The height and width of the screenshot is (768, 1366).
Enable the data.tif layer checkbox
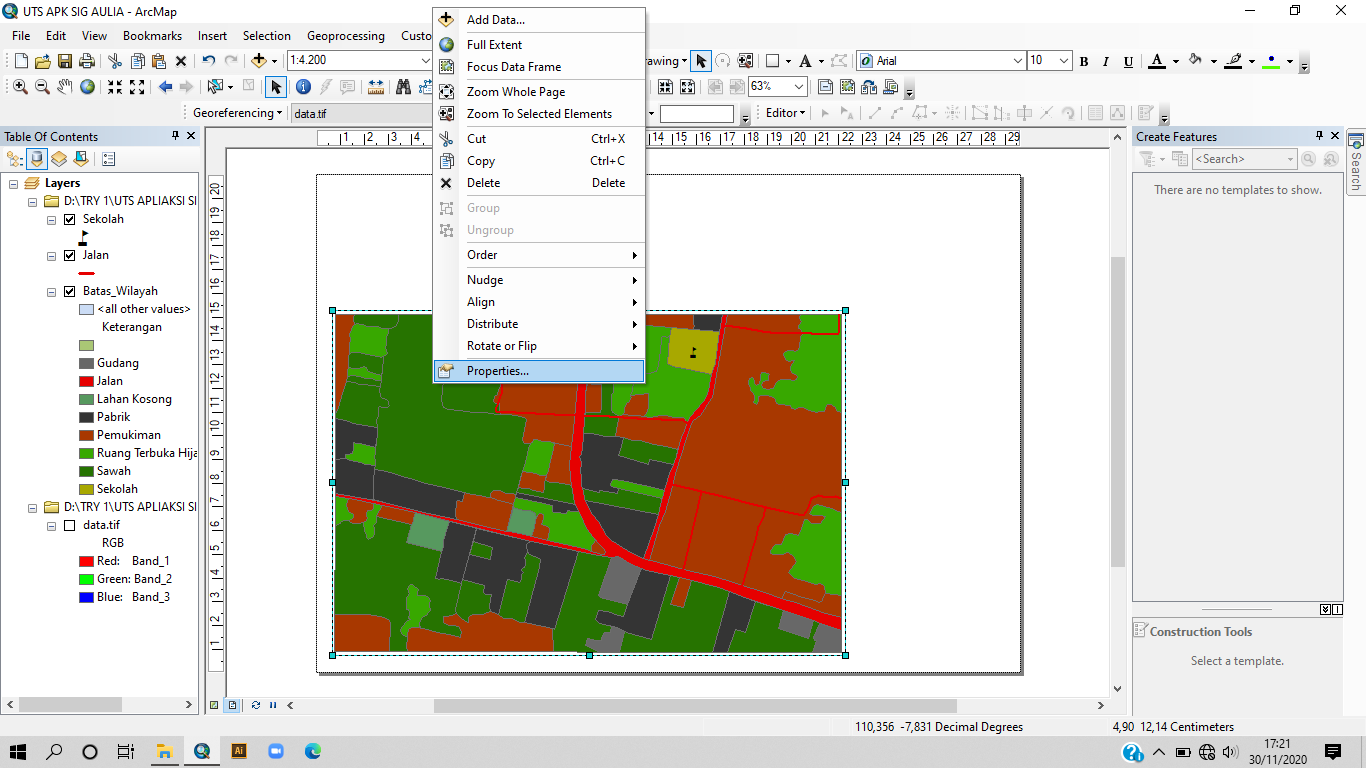pyautogui.click(x=70, y=525)
